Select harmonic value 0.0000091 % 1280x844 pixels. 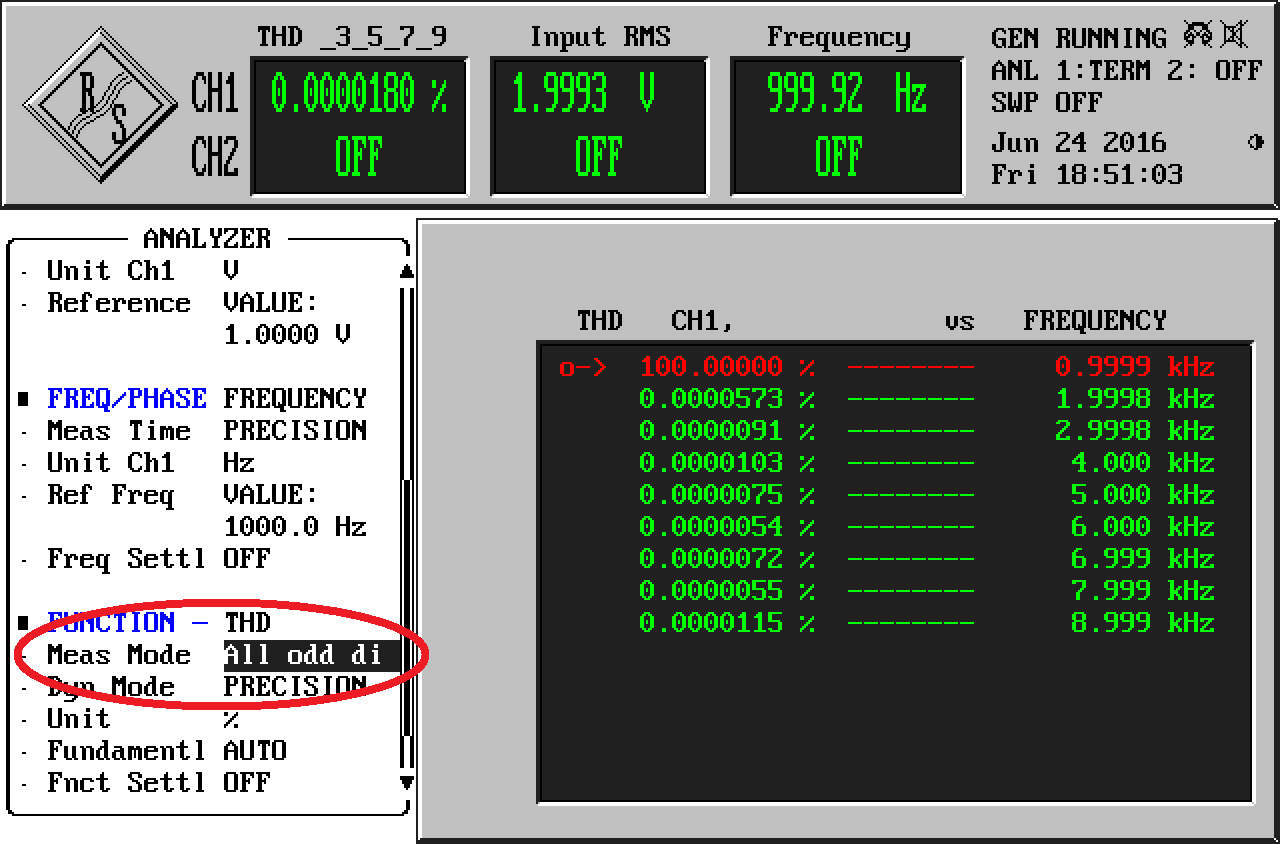(x=727, y=431)
